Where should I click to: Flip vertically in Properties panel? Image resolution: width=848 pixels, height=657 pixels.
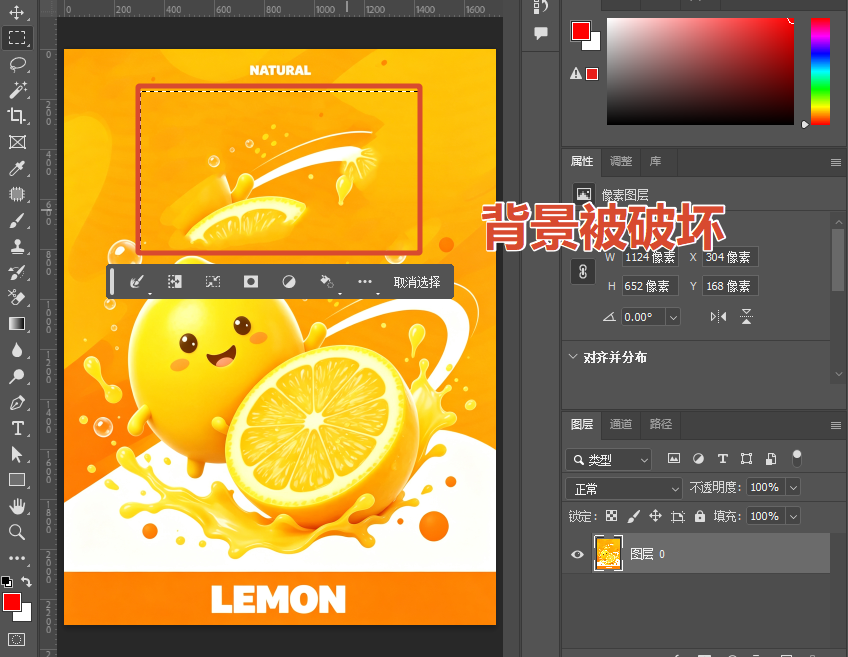[746, 317]
